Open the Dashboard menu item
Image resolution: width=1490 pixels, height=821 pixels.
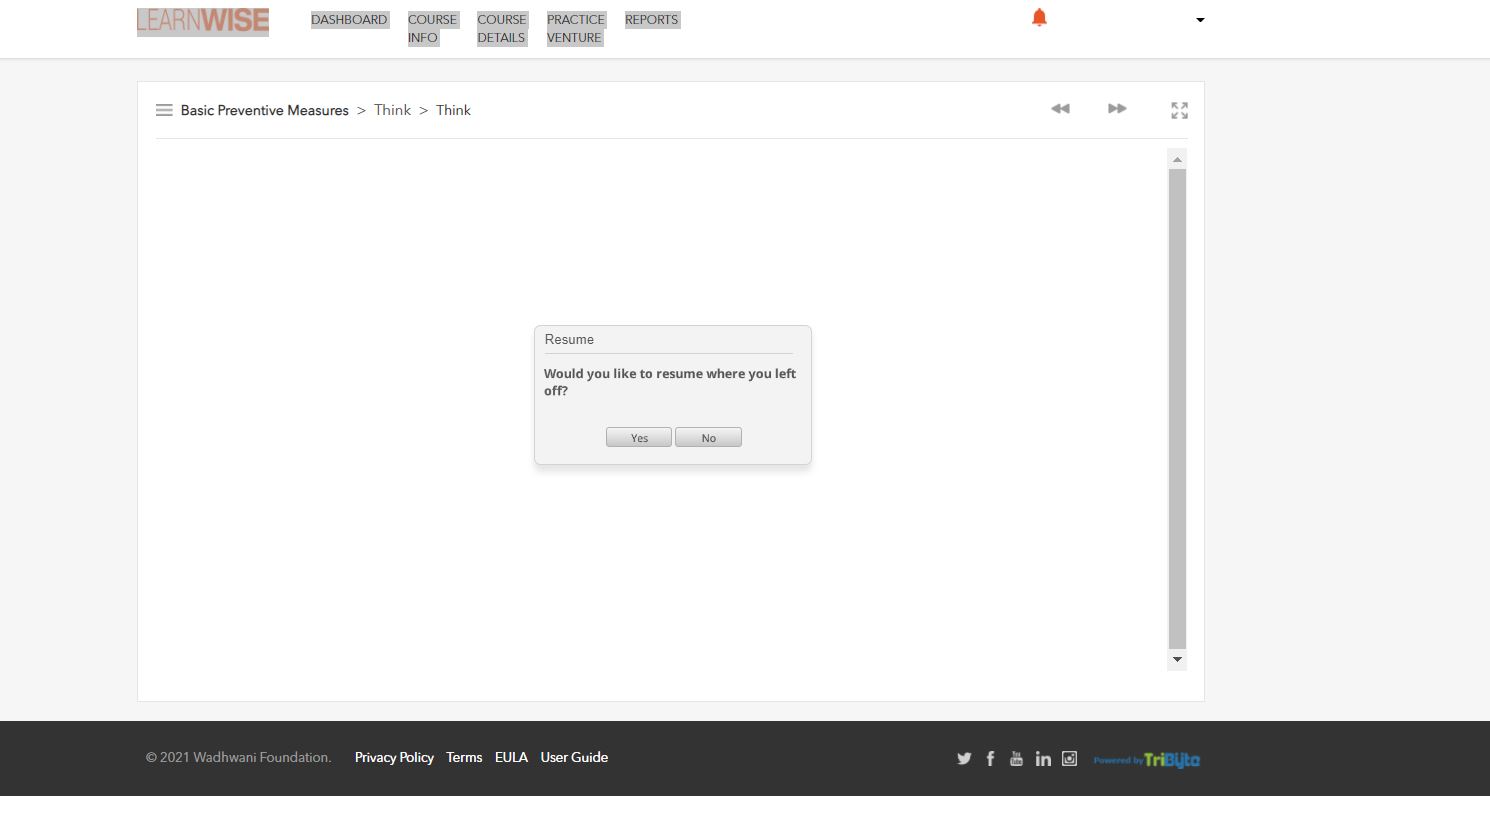(349, 20)
